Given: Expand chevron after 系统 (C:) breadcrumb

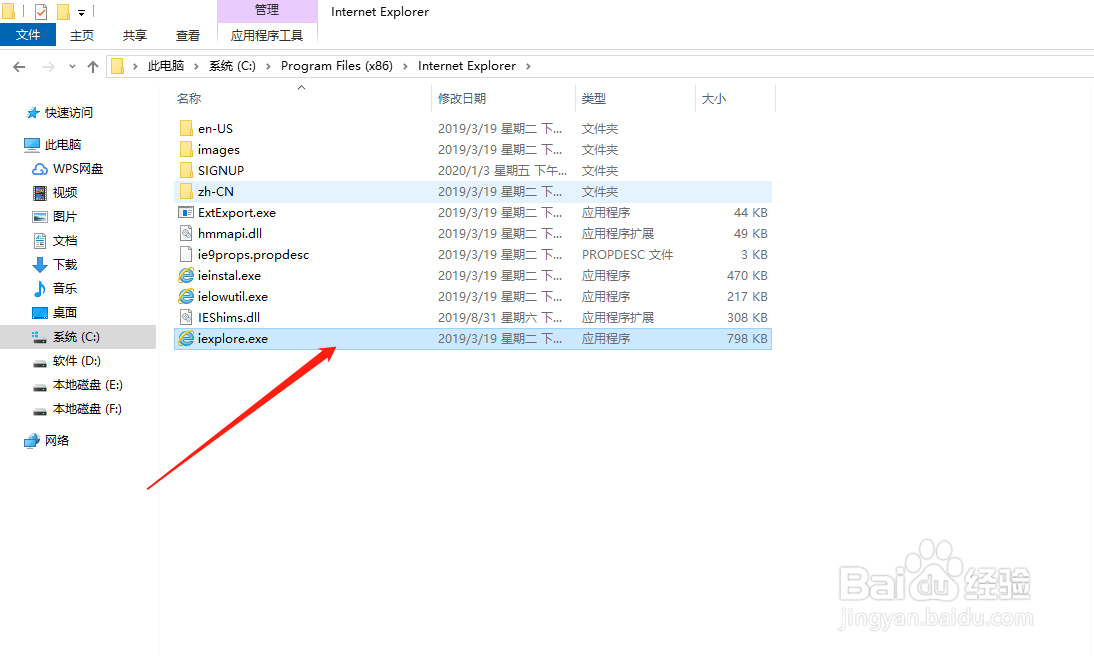Looking at the screenshot, I should 268,66.
